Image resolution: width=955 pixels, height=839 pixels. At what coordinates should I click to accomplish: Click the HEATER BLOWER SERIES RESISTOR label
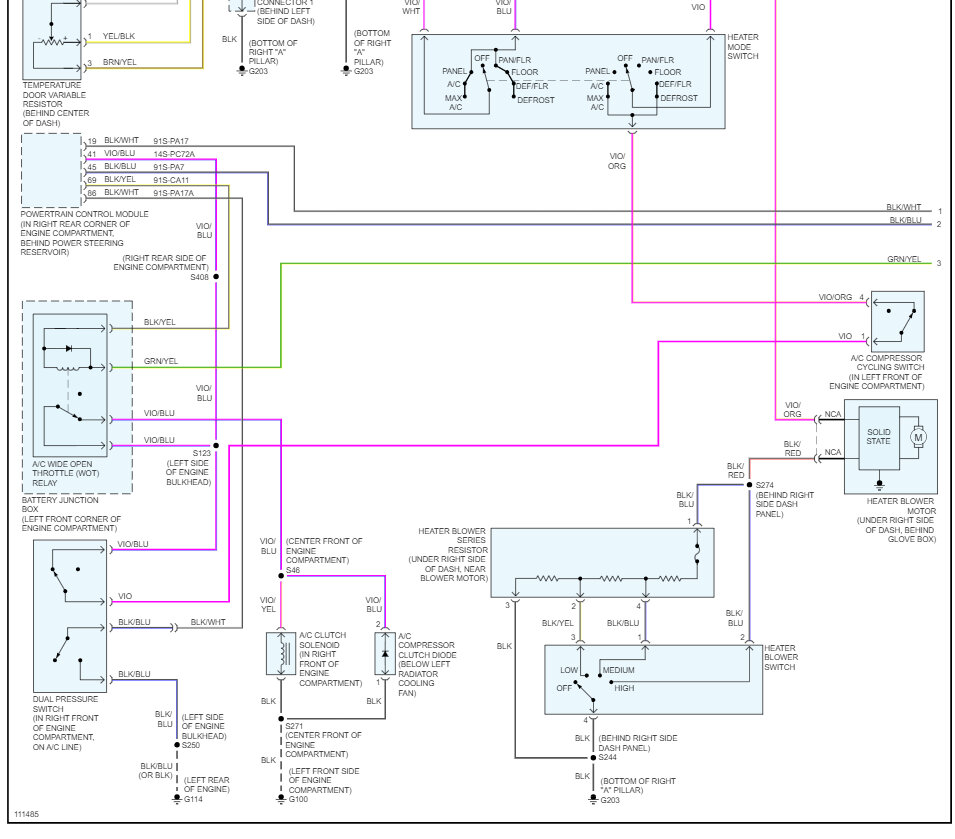[452, 541]
